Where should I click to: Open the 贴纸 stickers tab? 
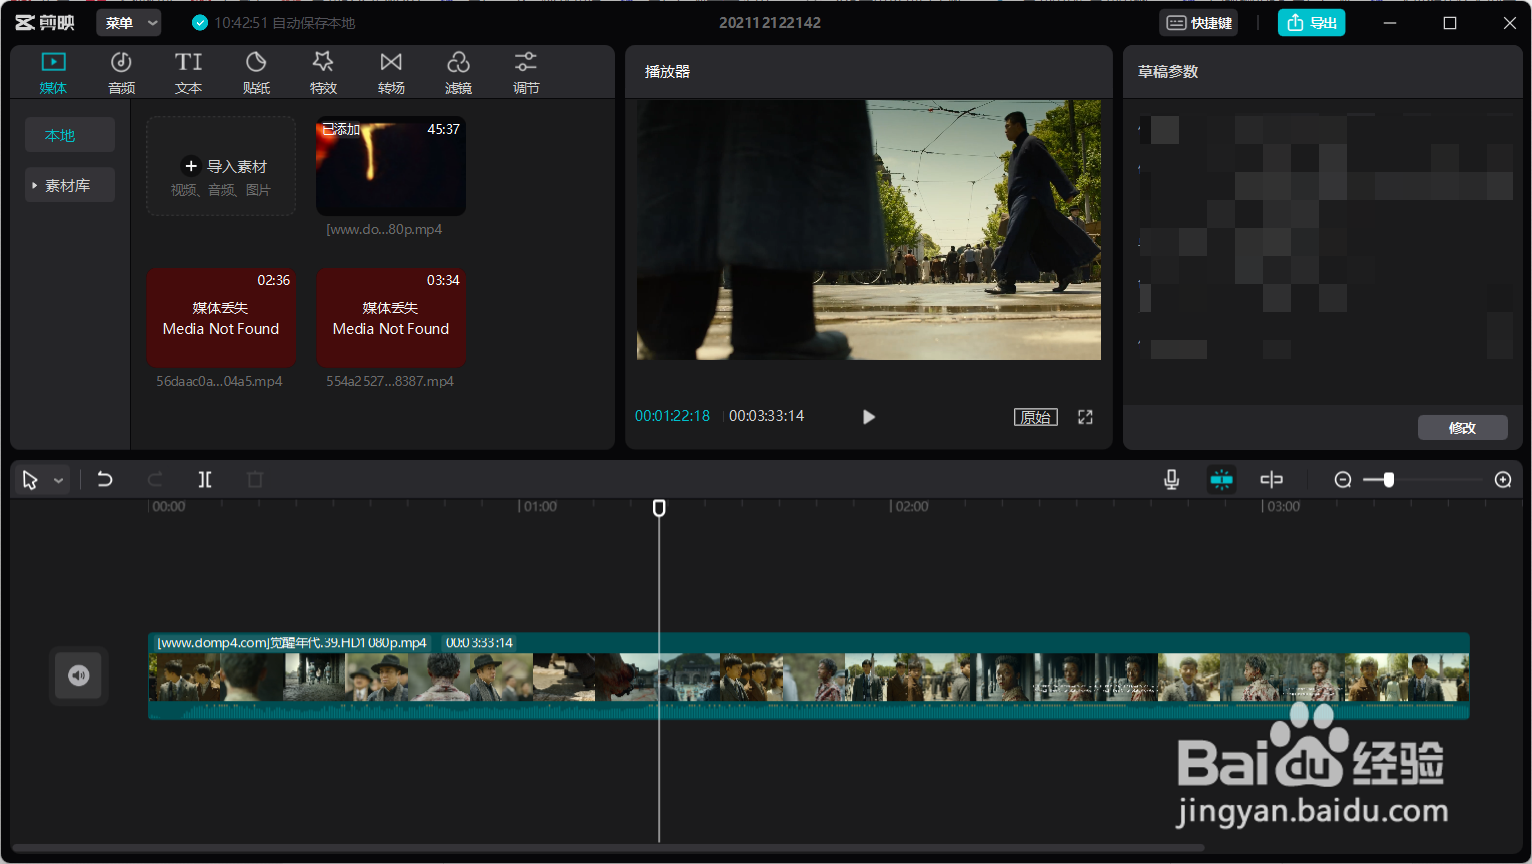[256, 73]
